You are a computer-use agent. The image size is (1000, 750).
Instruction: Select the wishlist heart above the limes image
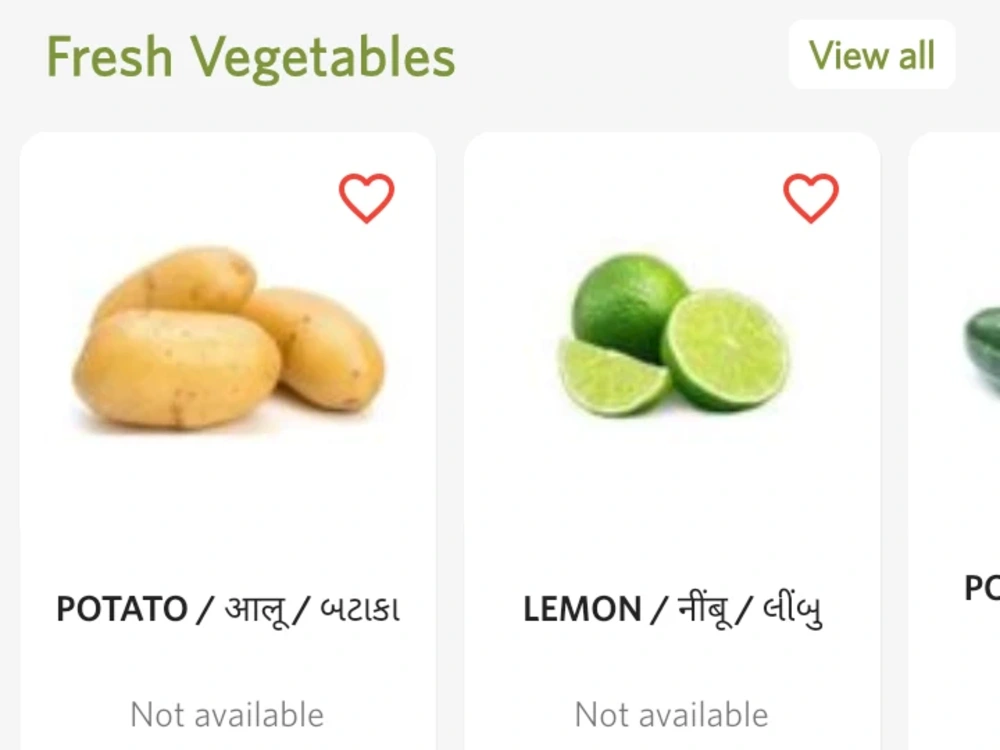tap(810, 197)
